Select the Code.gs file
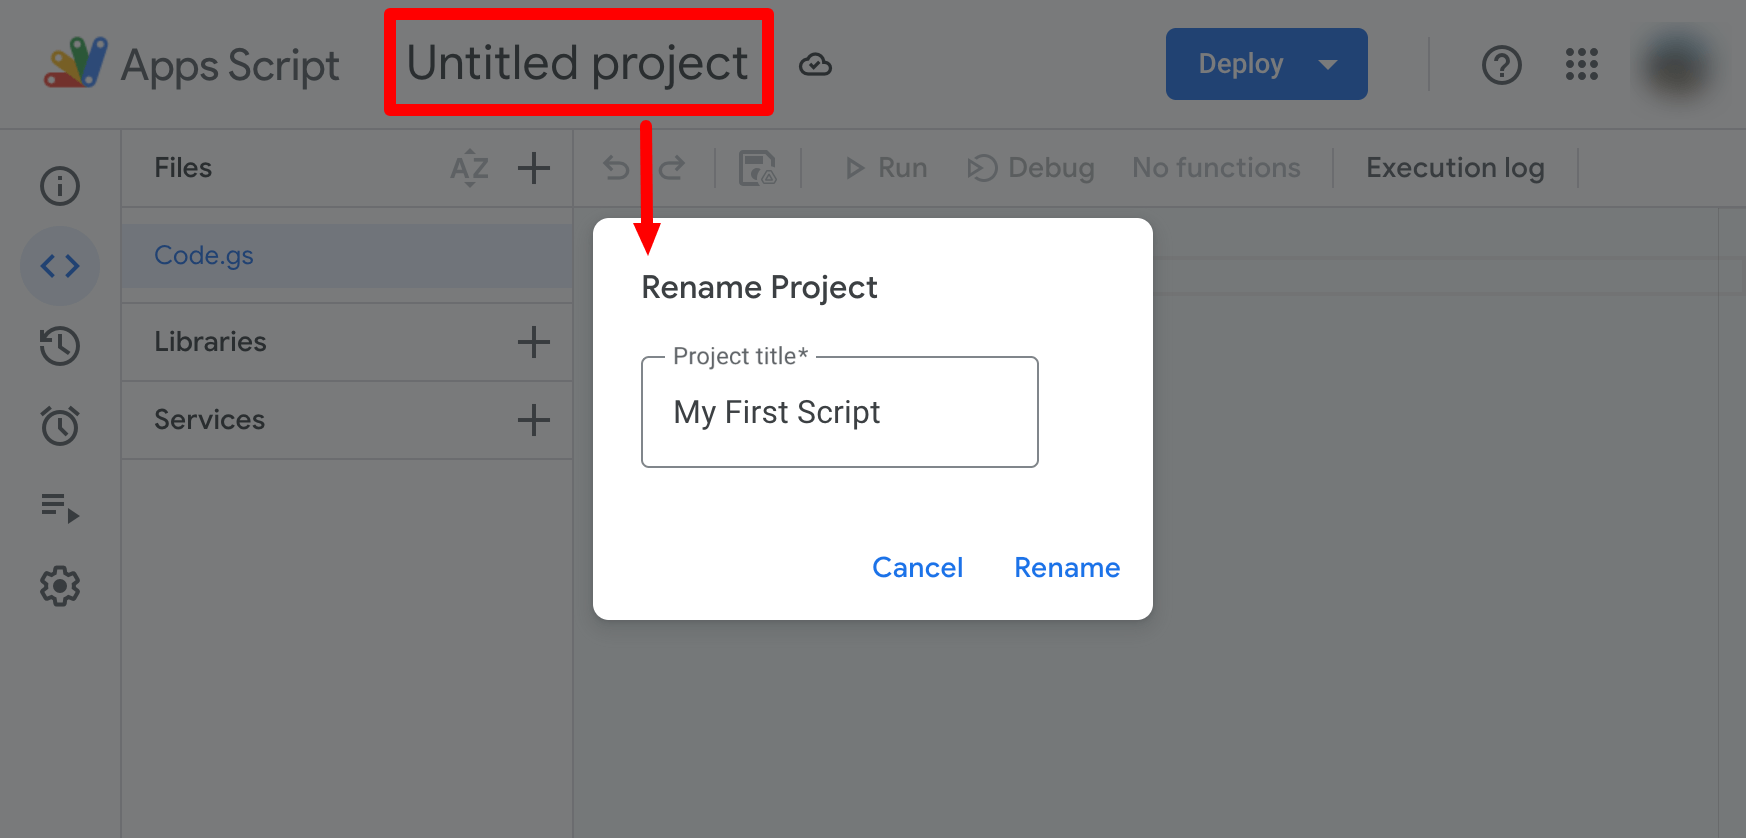This screenshot has width=1746, height=838. click(204, 255)
